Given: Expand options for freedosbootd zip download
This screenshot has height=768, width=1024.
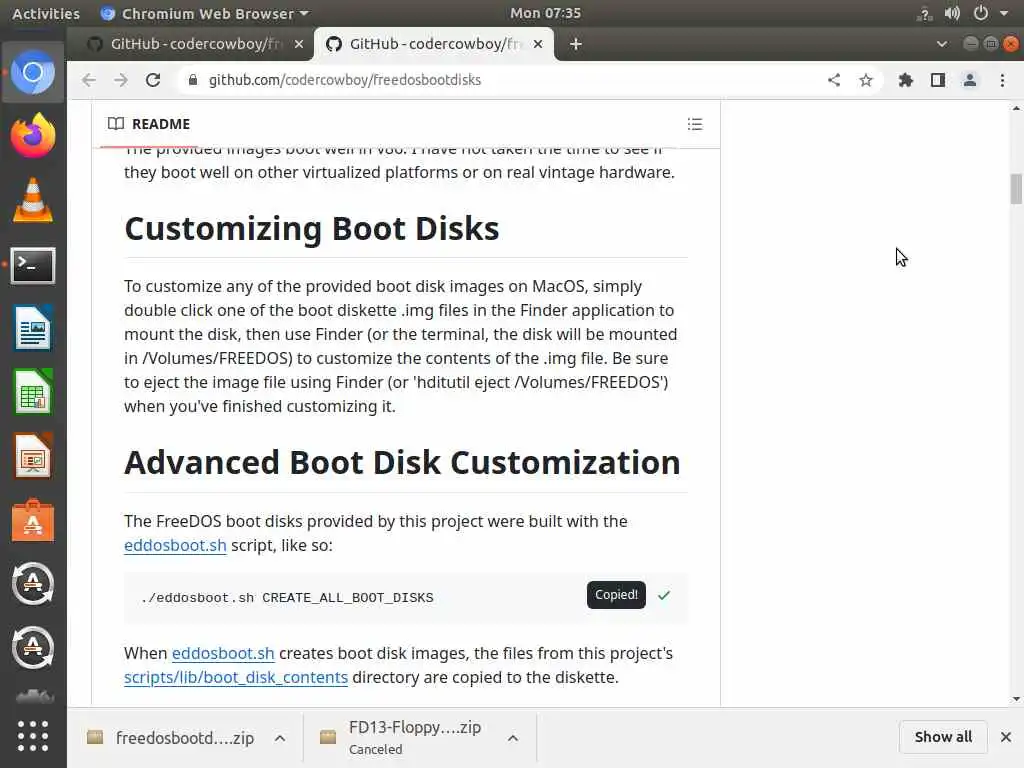Looking at the screenshot, I should pos(280,738).
